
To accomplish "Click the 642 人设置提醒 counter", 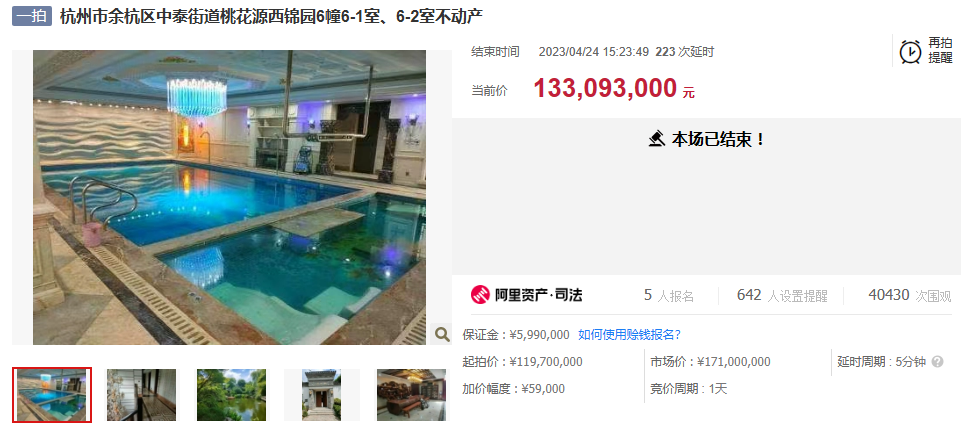I will click(782, 296).
